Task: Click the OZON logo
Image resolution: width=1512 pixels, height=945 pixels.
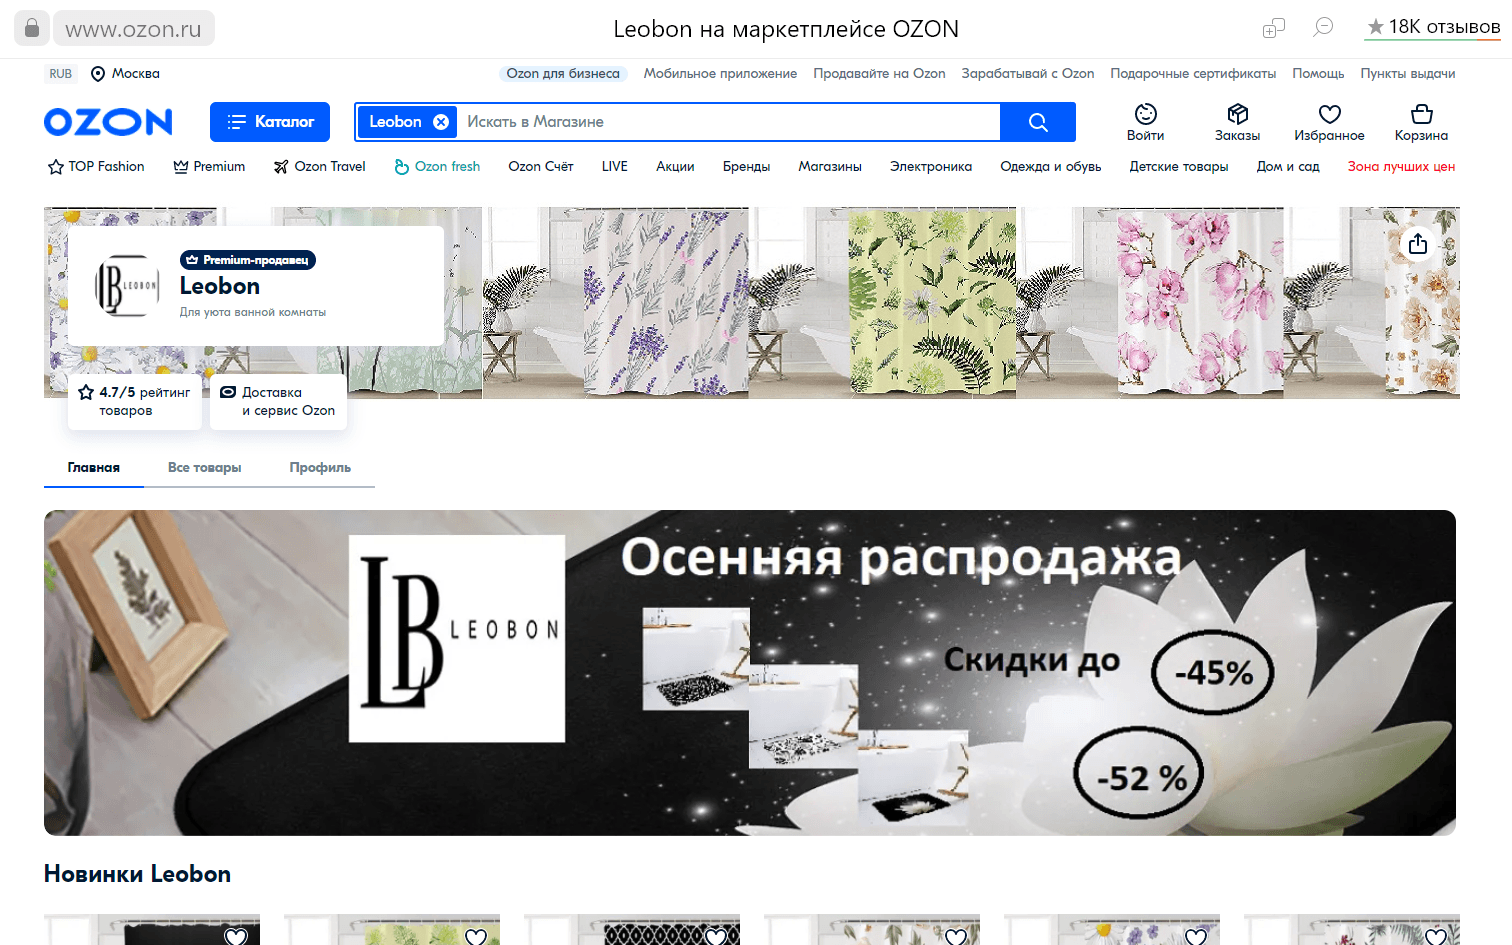Action: coord(108,122)
